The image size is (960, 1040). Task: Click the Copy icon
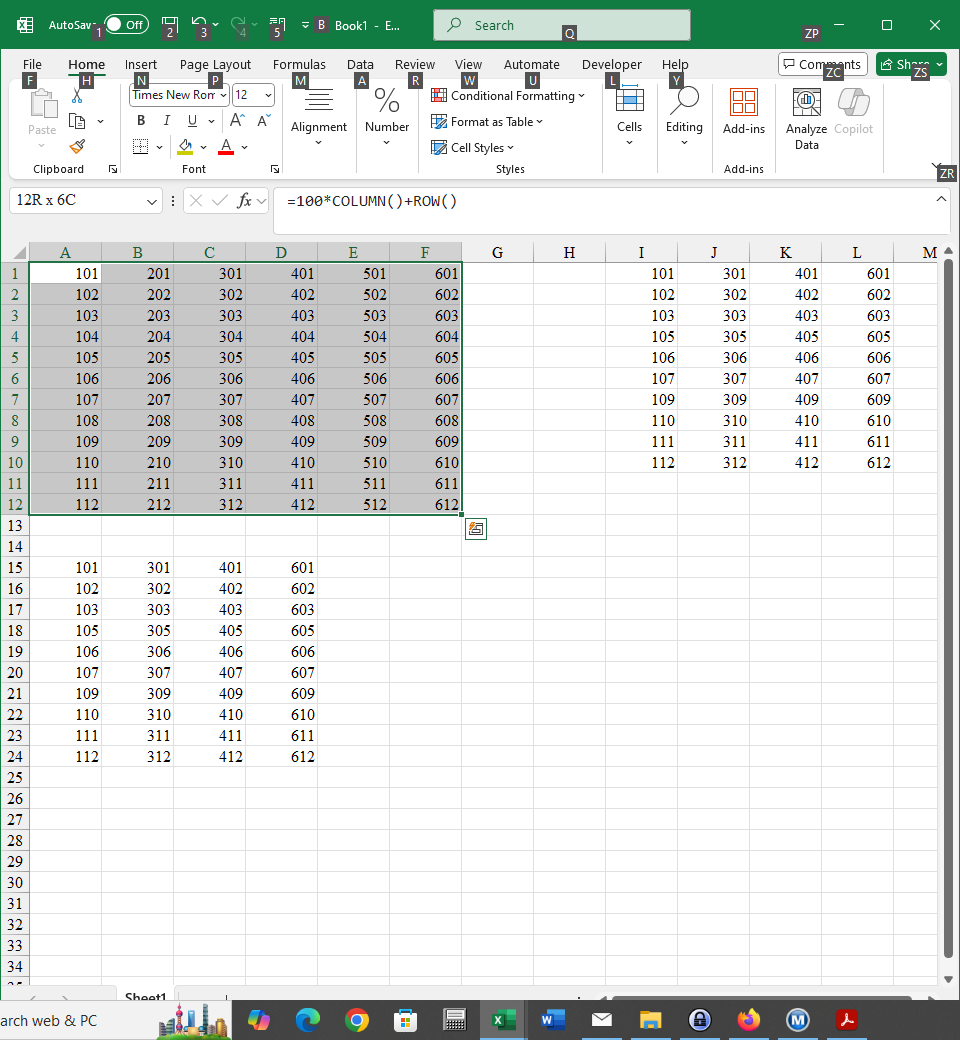click(x=78, y=121)
